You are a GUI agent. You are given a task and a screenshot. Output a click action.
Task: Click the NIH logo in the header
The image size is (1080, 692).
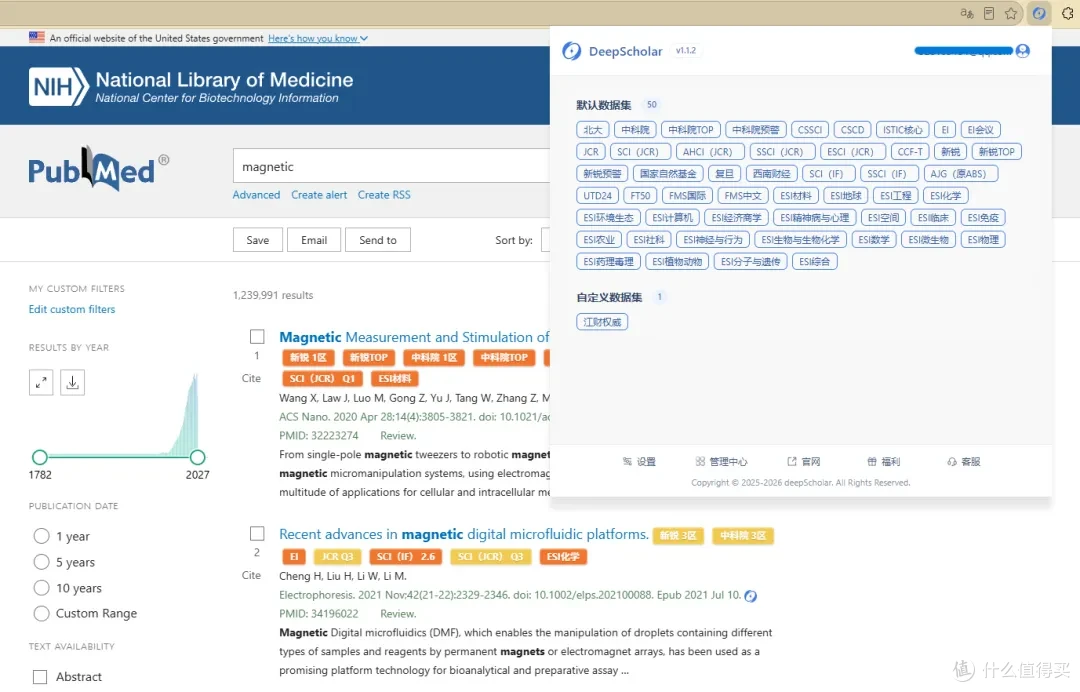[59, 87]
